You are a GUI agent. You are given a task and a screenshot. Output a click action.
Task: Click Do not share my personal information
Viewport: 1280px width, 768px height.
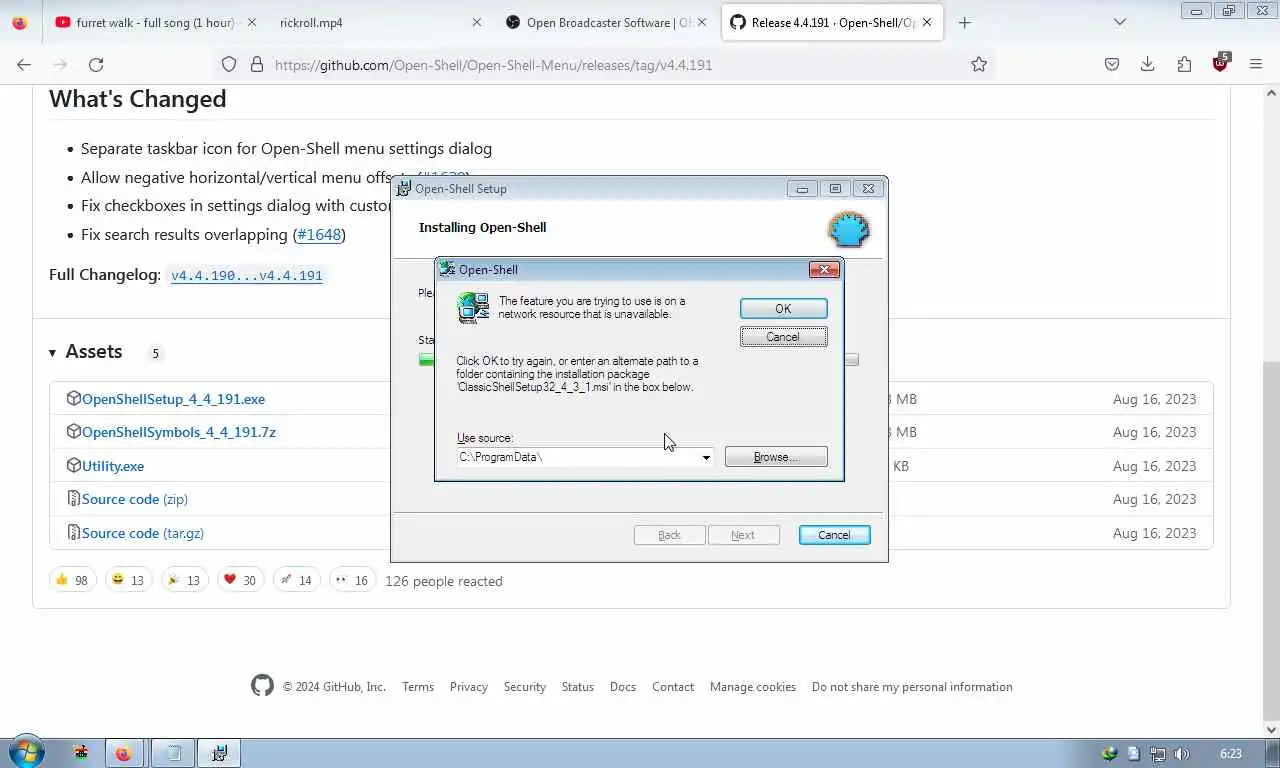point(912,687)
